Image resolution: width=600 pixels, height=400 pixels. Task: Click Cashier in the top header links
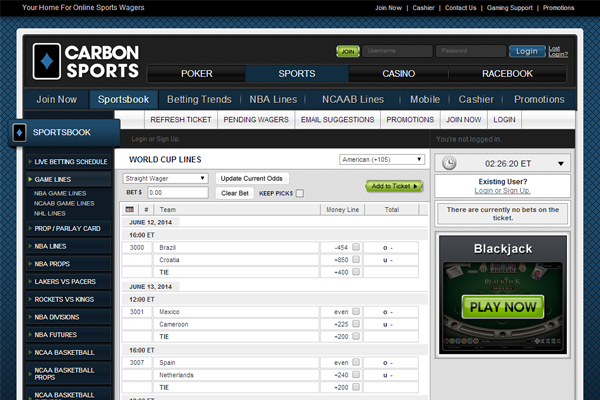pyautogui.click(x=423, y=8)
